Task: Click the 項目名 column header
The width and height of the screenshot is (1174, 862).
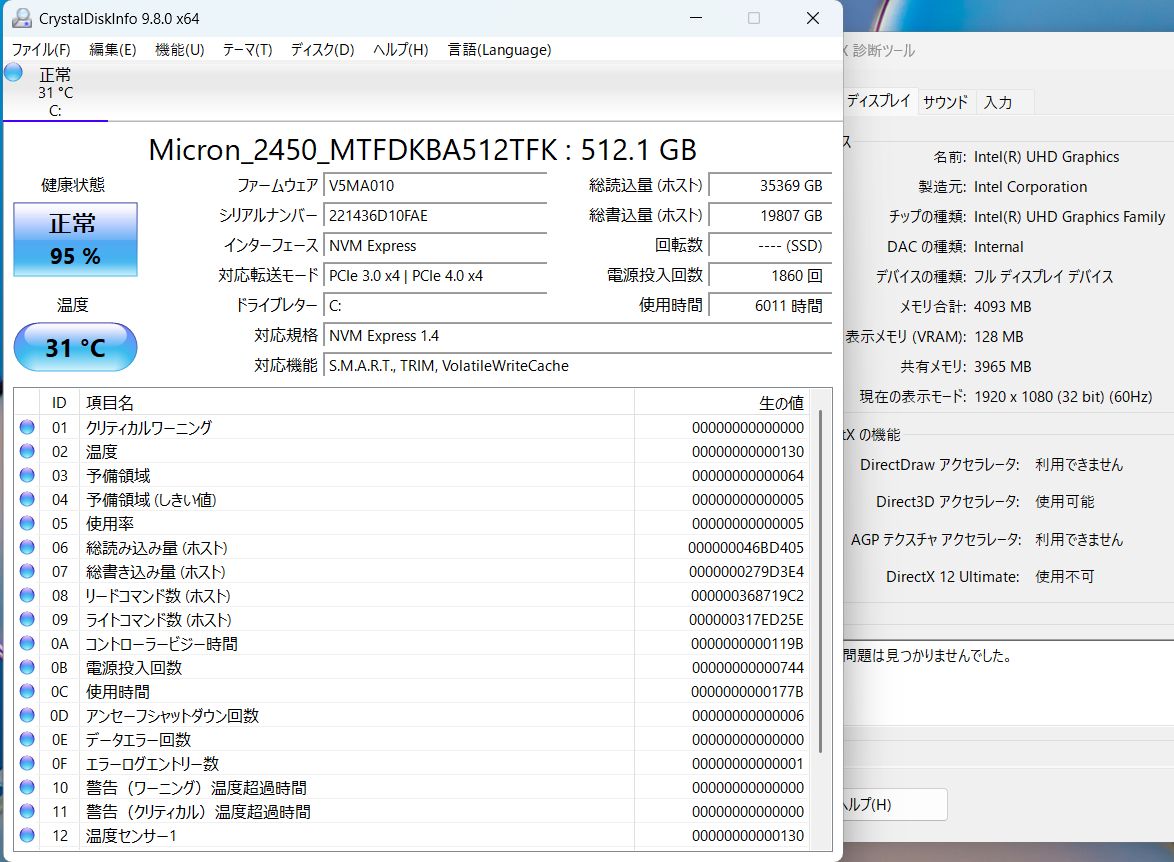Action: (356, 403)
